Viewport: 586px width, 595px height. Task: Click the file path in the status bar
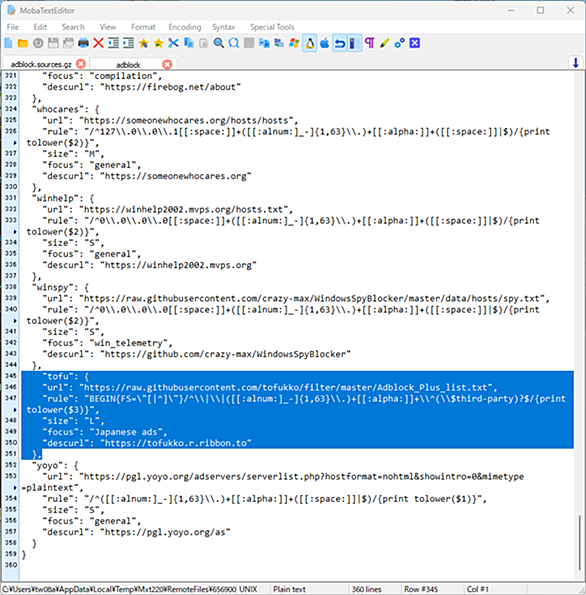(x=120, y=589)
